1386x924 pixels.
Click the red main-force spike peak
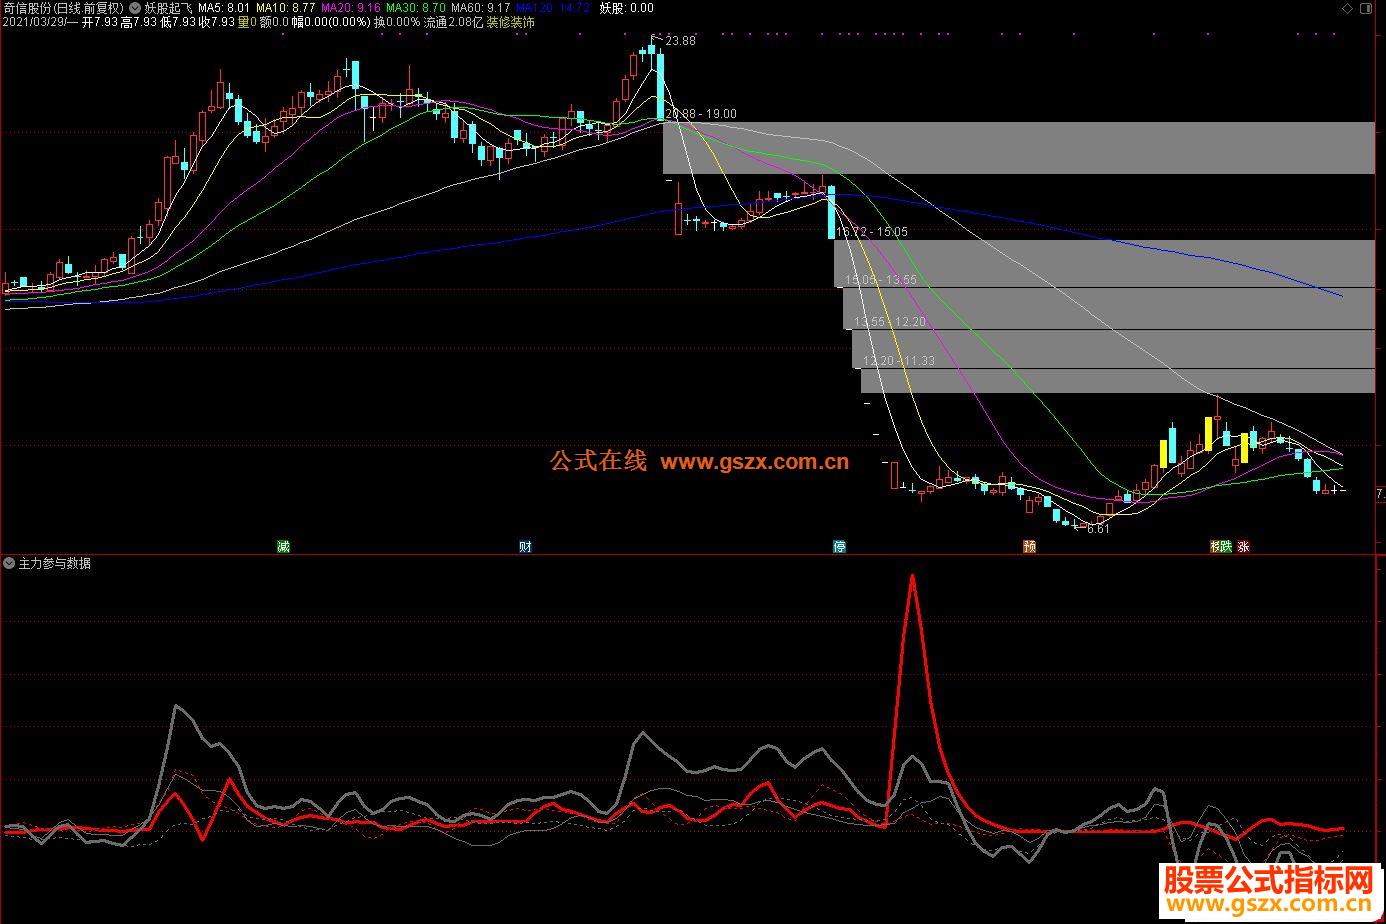912,577
